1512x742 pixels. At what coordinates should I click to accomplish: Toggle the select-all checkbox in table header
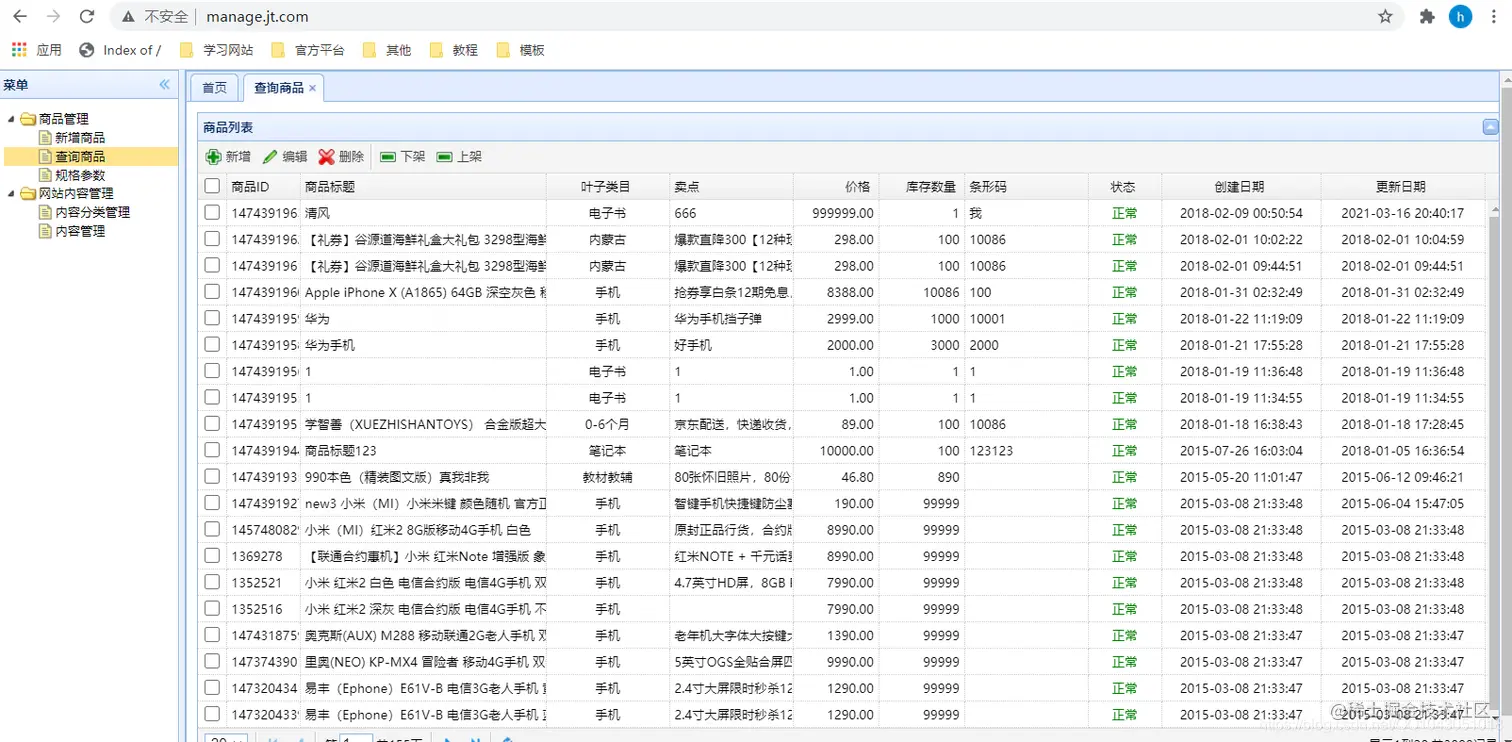[212, 186]
